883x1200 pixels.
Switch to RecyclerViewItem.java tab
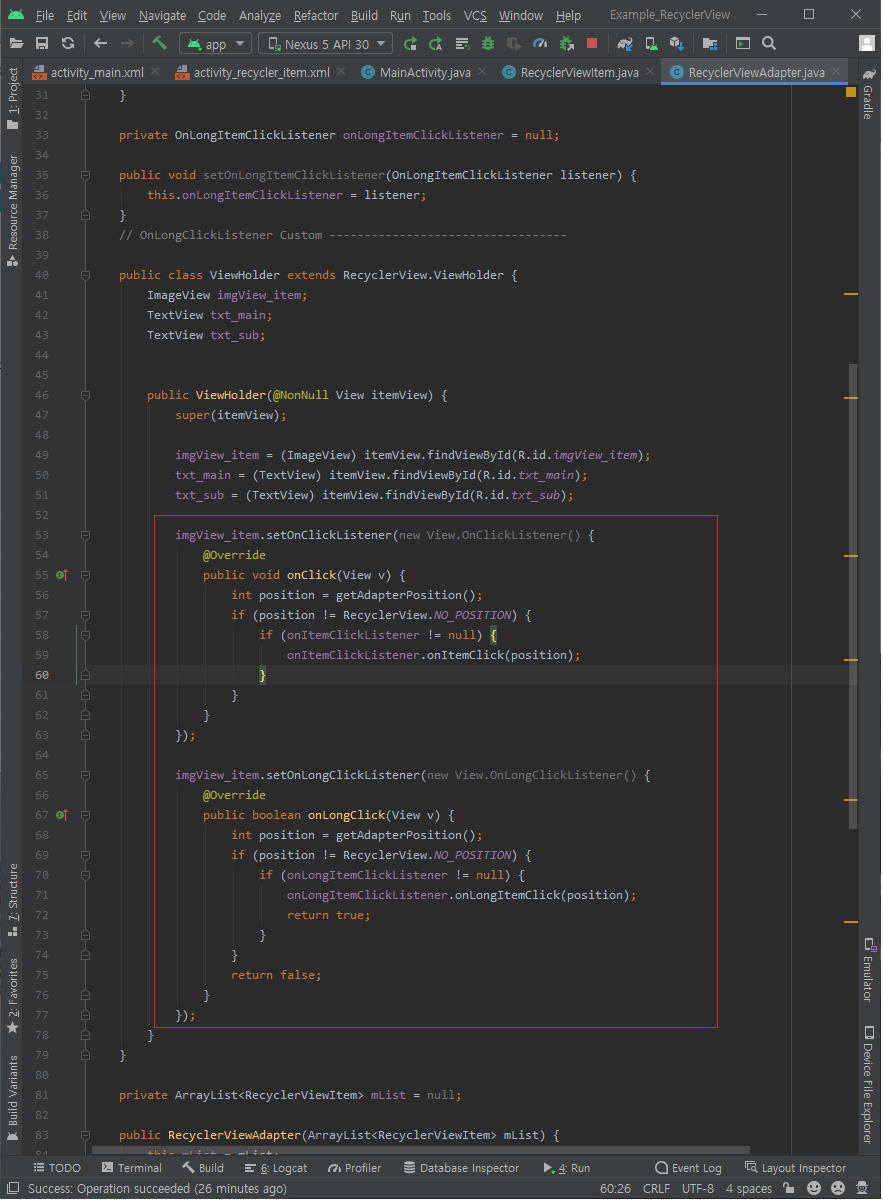pyautogui.click(x=579, y=72)
